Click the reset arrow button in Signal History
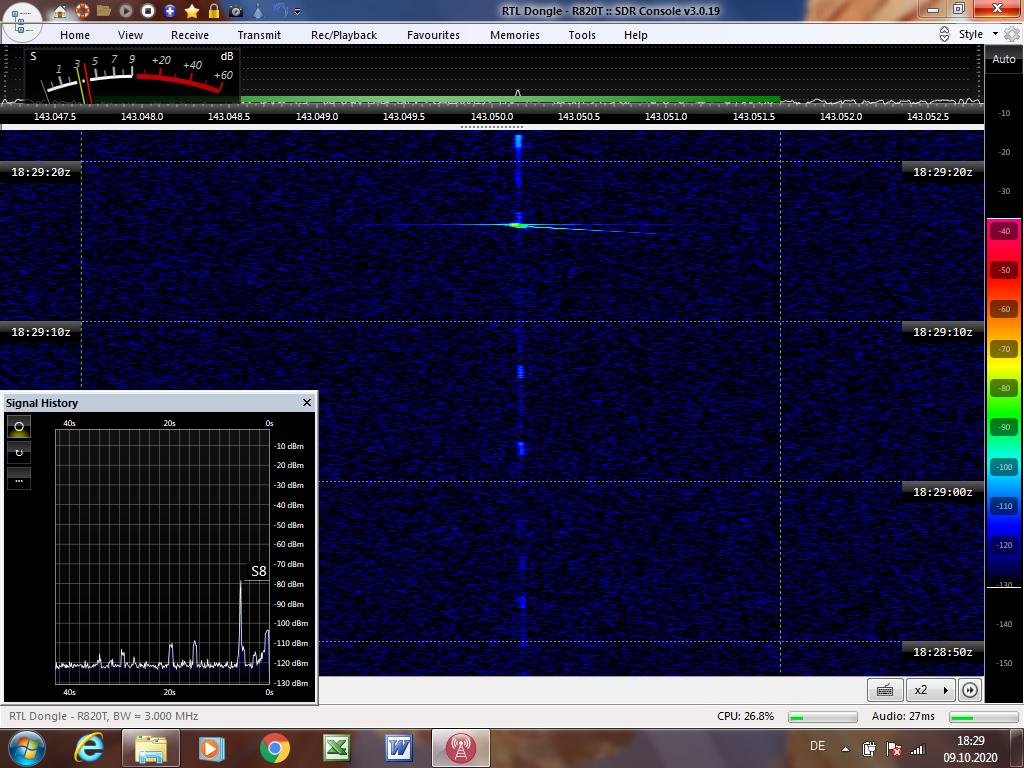The height and width of the screenshot is (768, 1024). coord(19,453)
